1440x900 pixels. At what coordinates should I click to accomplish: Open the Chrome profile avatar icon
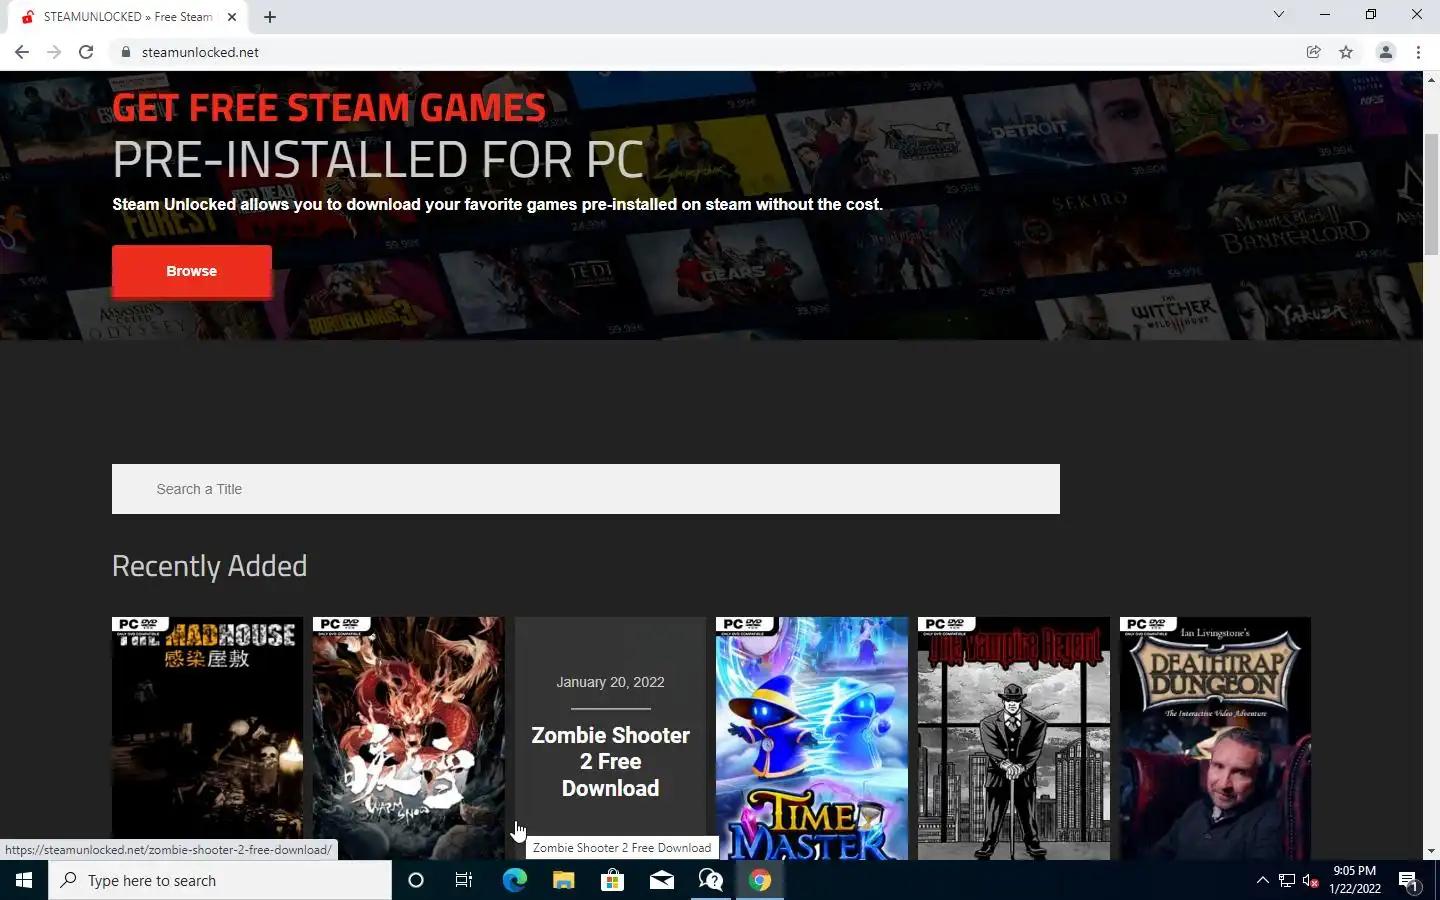click(x=1386, y=52)
